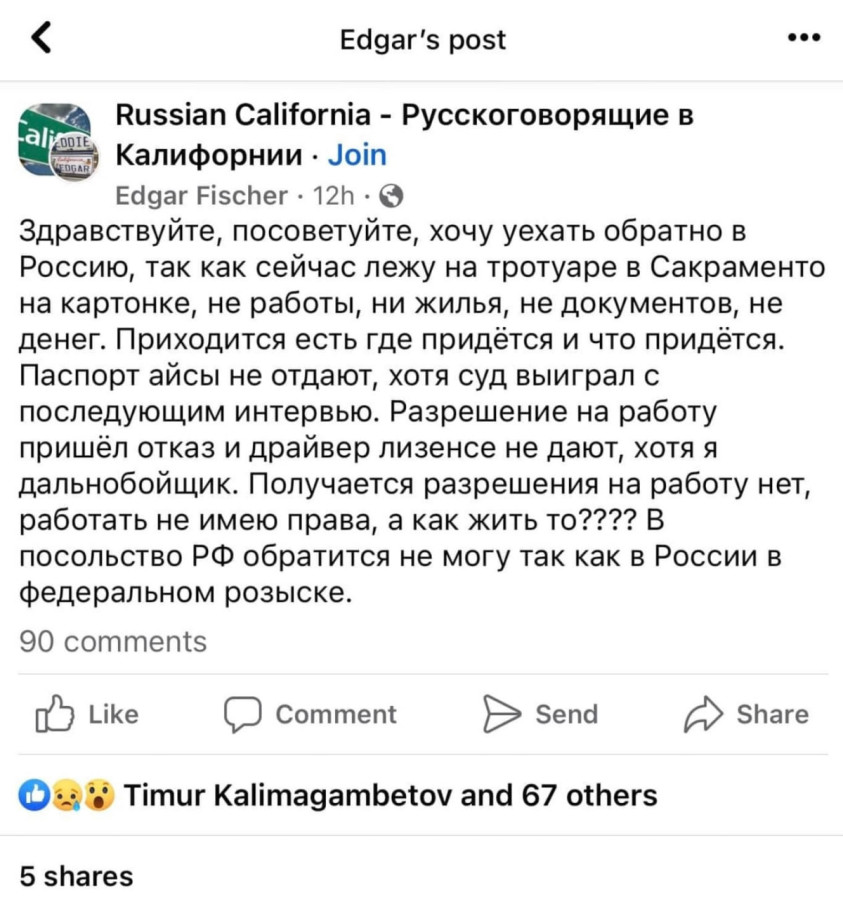Screen dimensions: 843x900
Task: Tap the Send paper plane icon
Action: tap(502, 713)
